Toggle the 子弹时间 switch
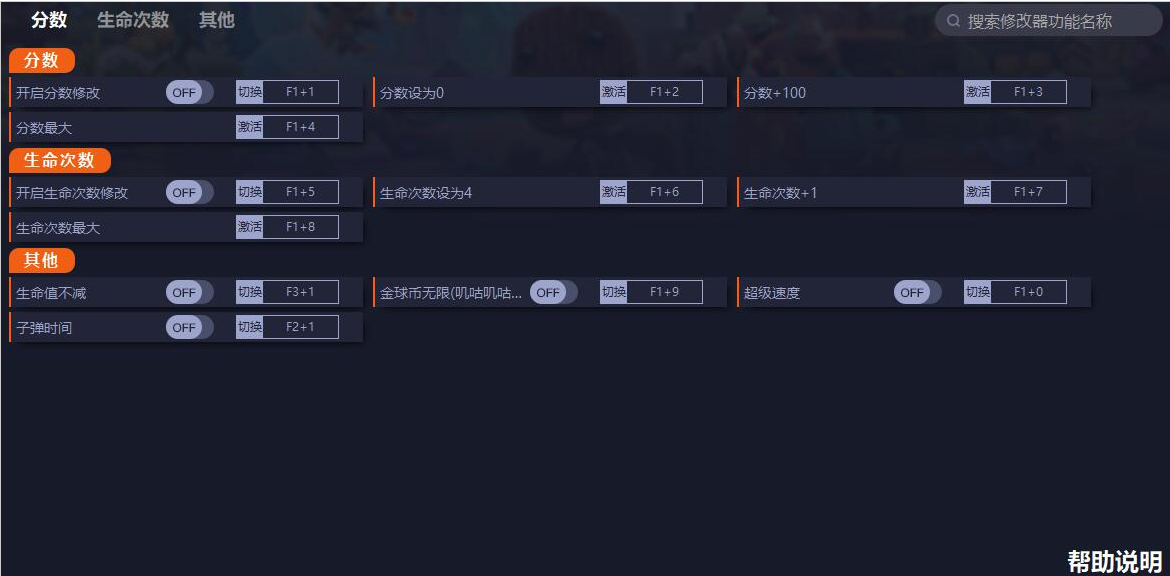This screenshot has height=576, width=1170. coord(189,327)
